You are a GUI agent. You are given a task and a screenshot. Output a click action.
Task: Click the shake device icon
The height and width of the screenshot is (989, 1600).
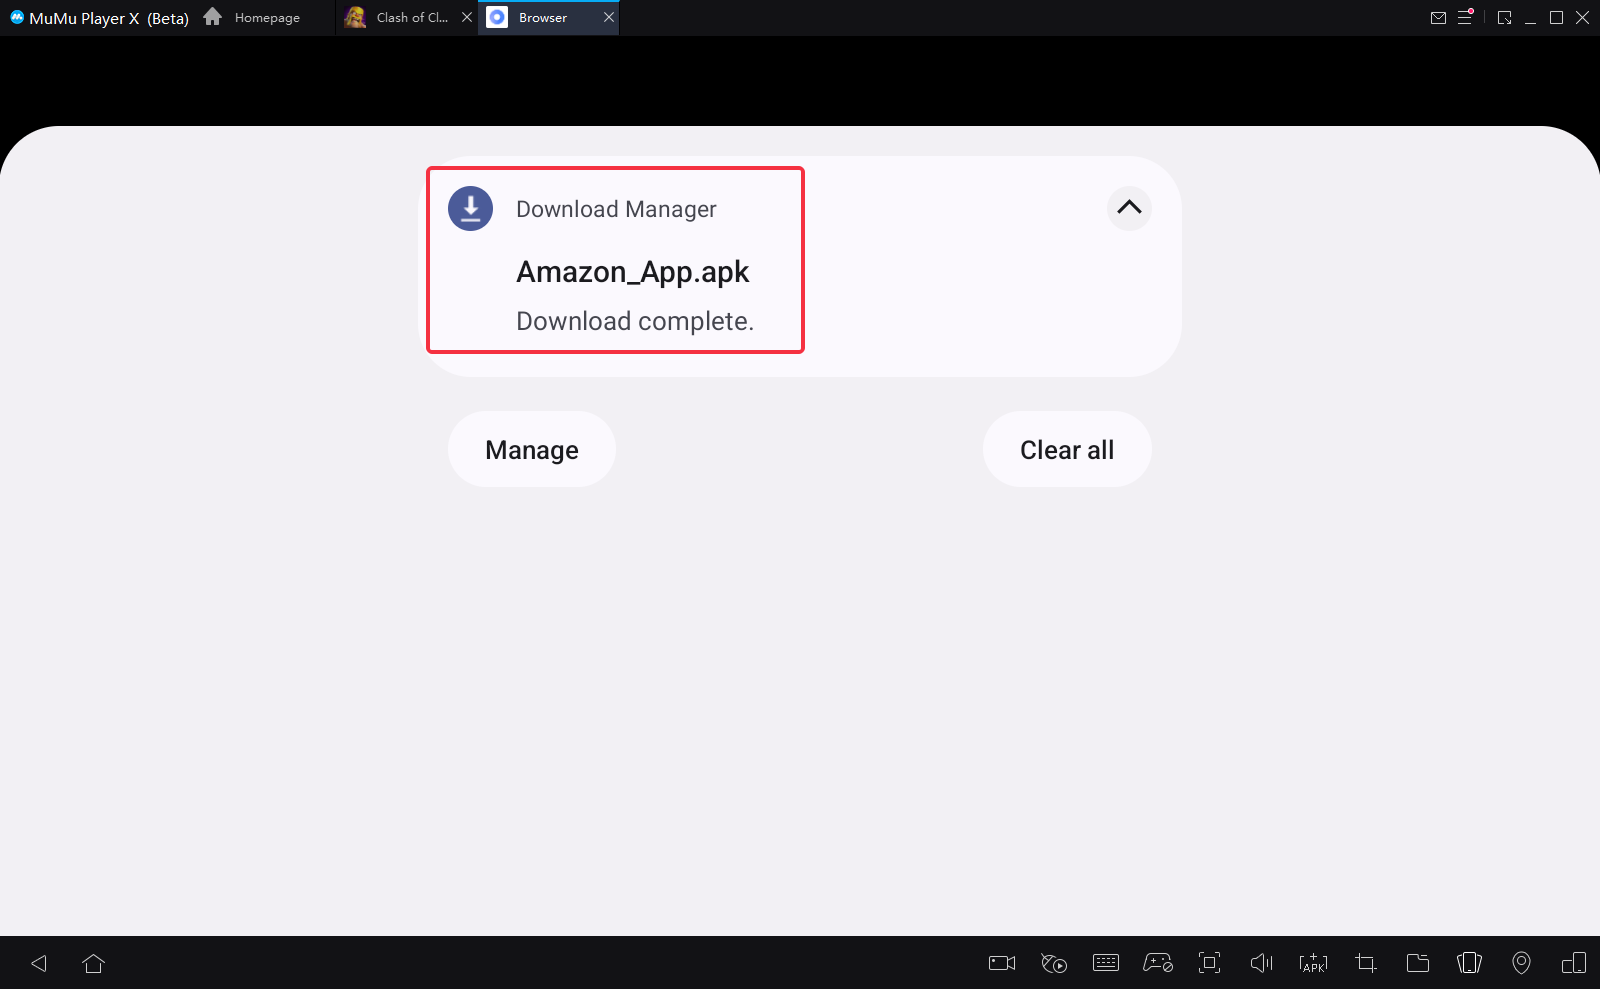click(x=1469, y=963)
